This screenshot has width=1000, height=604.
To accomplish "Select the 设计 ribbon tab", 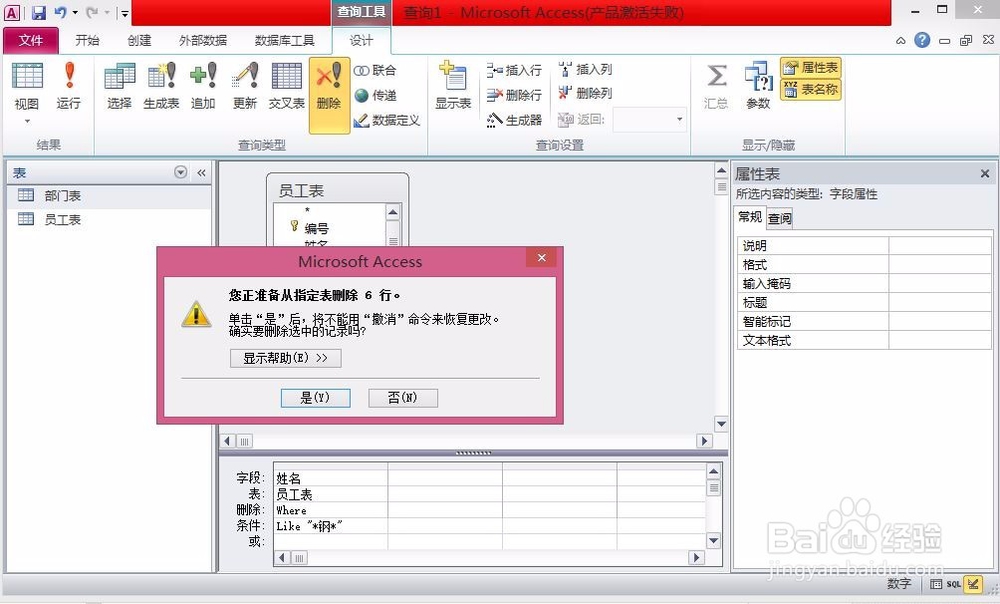I will pos(361,41).
